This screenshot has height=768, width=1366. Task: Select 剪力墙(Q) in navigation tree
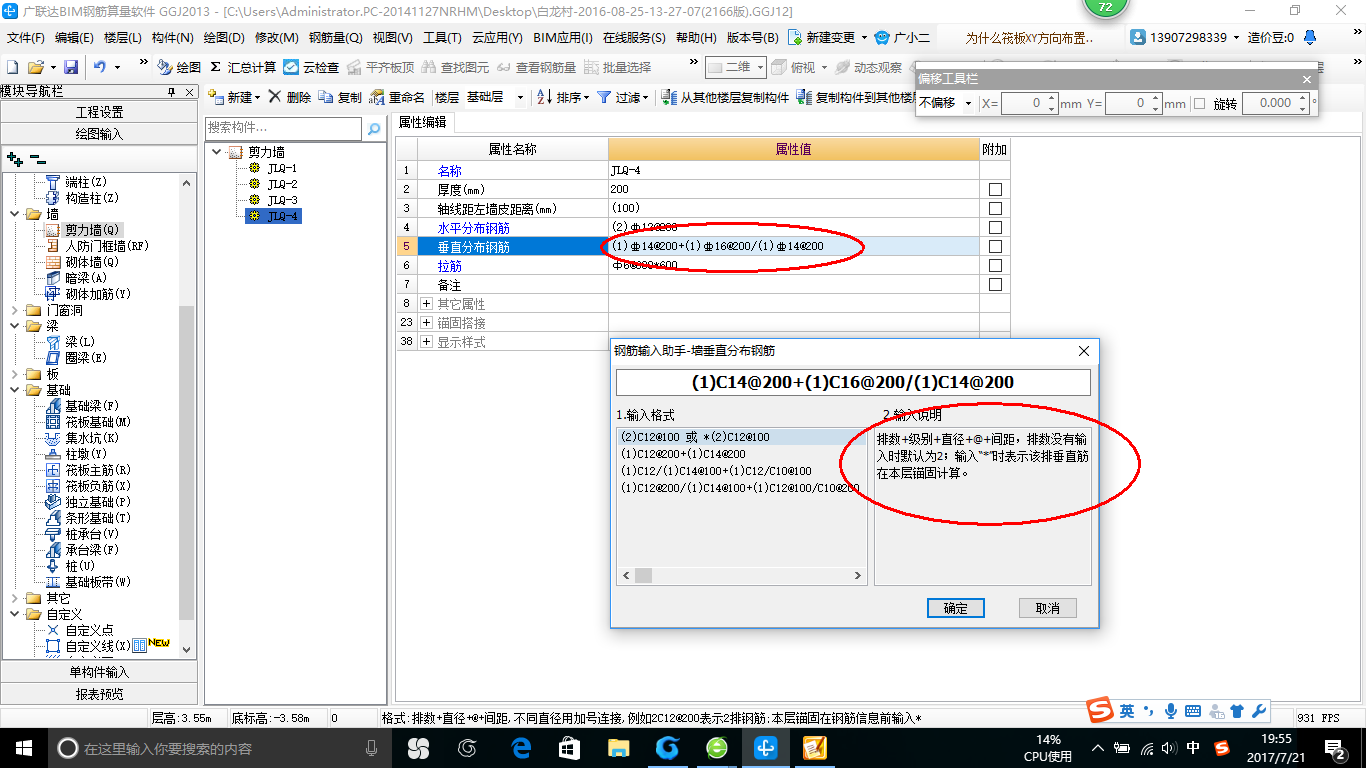[83, 230]
